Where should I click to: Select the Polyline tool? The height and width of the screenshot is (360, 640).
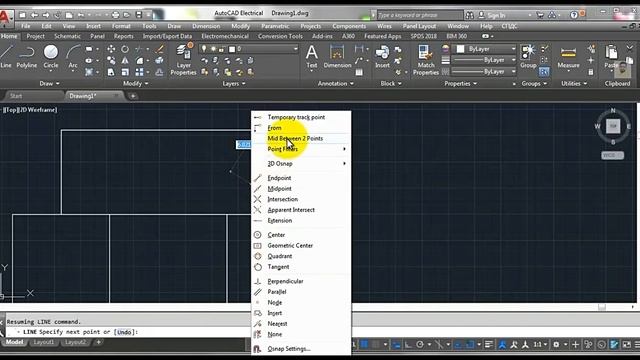tap(27, 56)
